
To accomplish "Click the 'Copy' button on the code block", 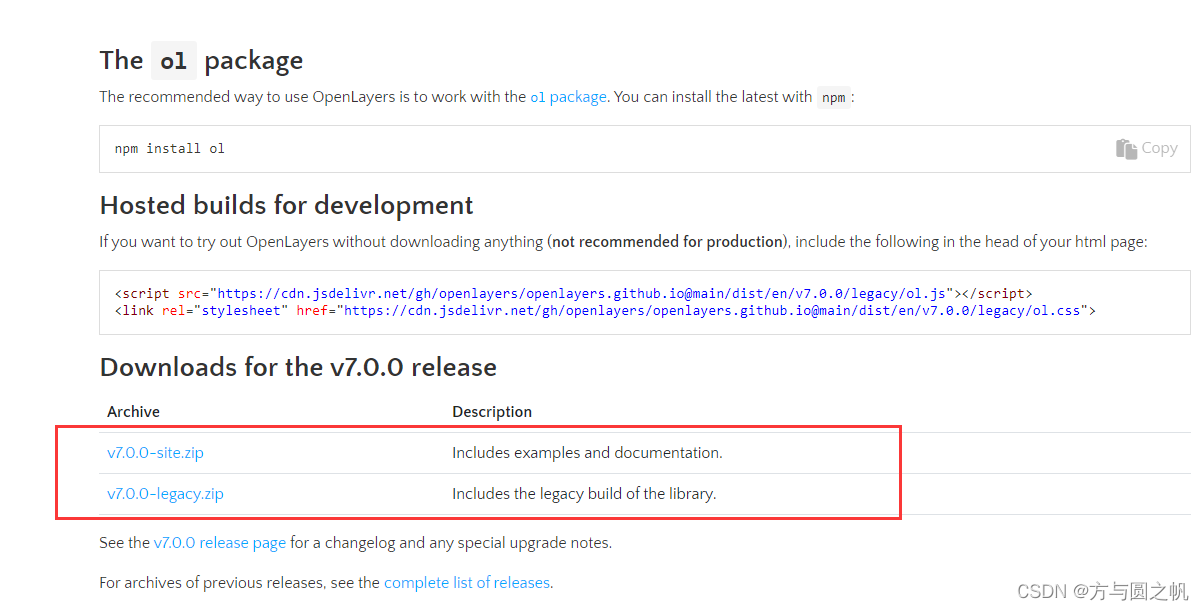I will 1147,147.
